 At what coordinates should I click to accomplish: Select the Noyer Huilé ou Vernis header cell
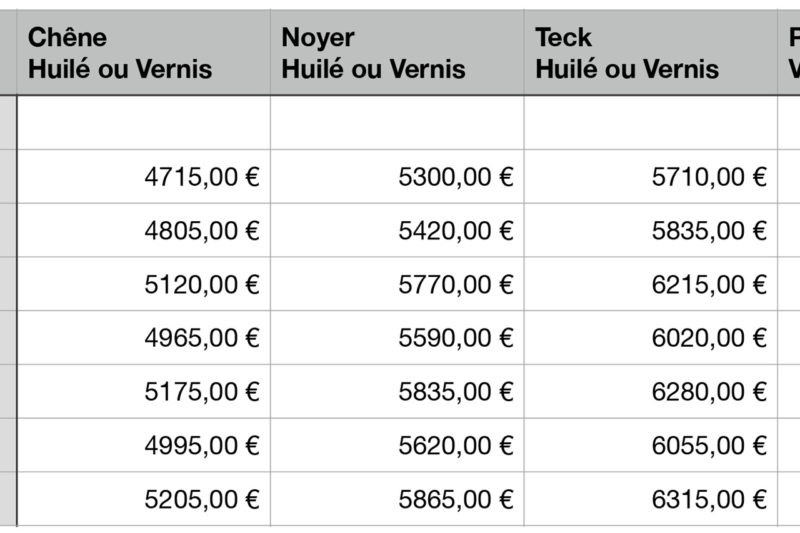tap(397, 53)
